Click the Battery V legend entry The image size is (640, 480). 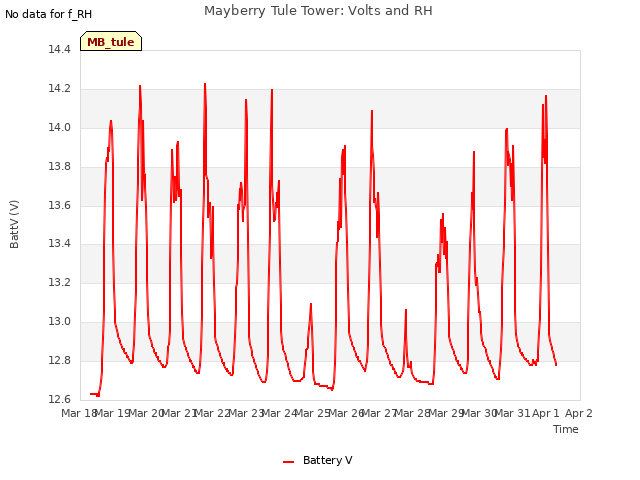click(318, 460)
